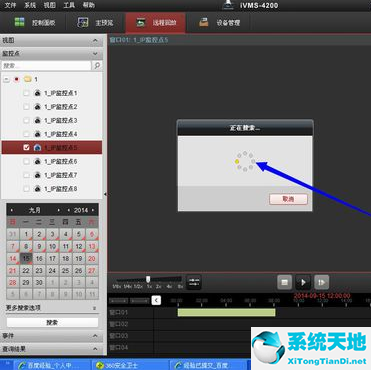The width and height of the screenshot is (371, 370).
Task: Check the 1_IP监控点2 checkbox
Action: (26, 107)
